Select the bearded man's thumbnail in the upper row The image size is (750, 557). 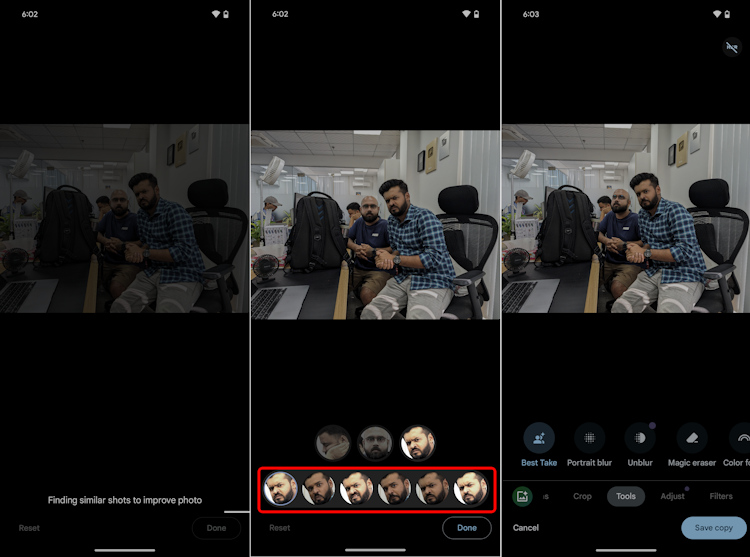(418, 443)
